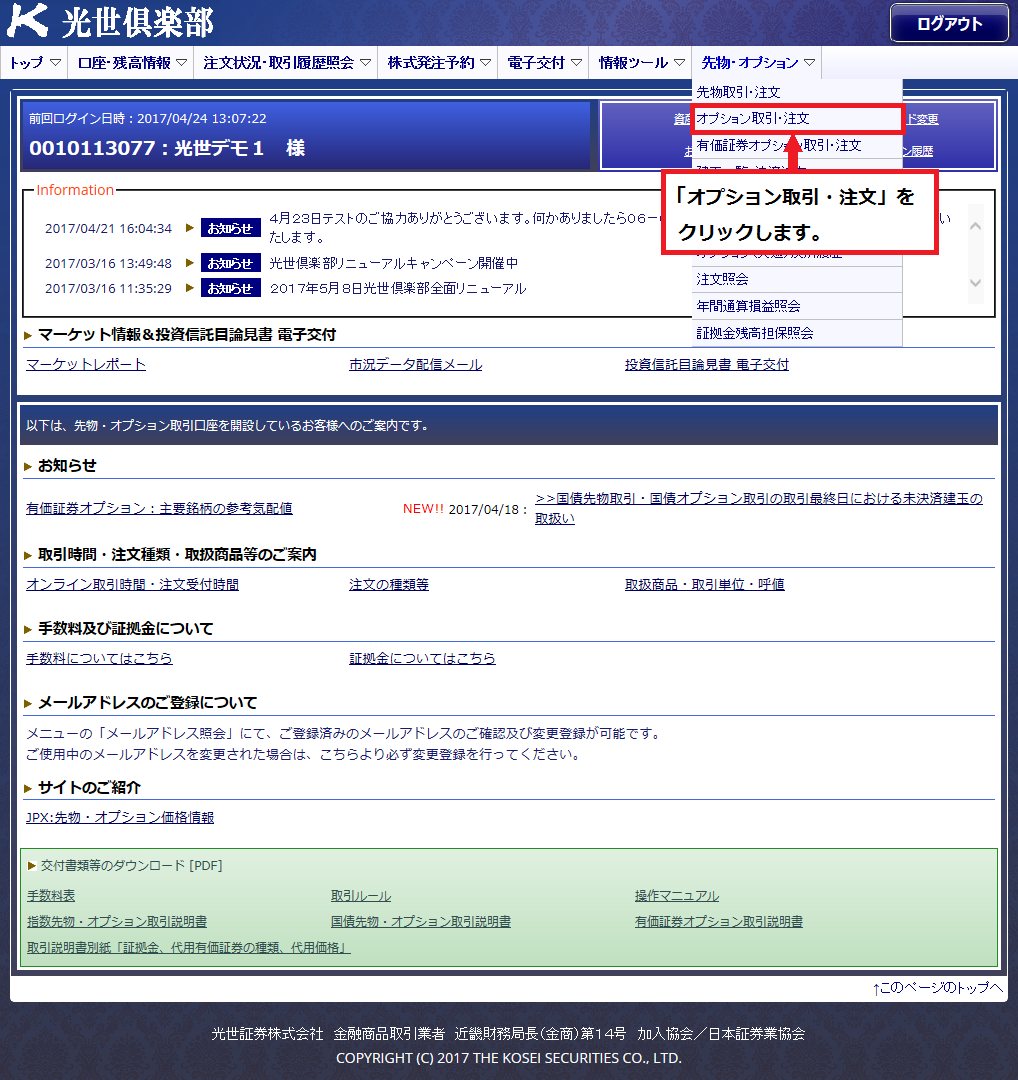This screenshot has height=1080, width=1018.
Task: Click the 光世倶楽部 K logo
Action: pyautogui.click(x=110, y=21)
